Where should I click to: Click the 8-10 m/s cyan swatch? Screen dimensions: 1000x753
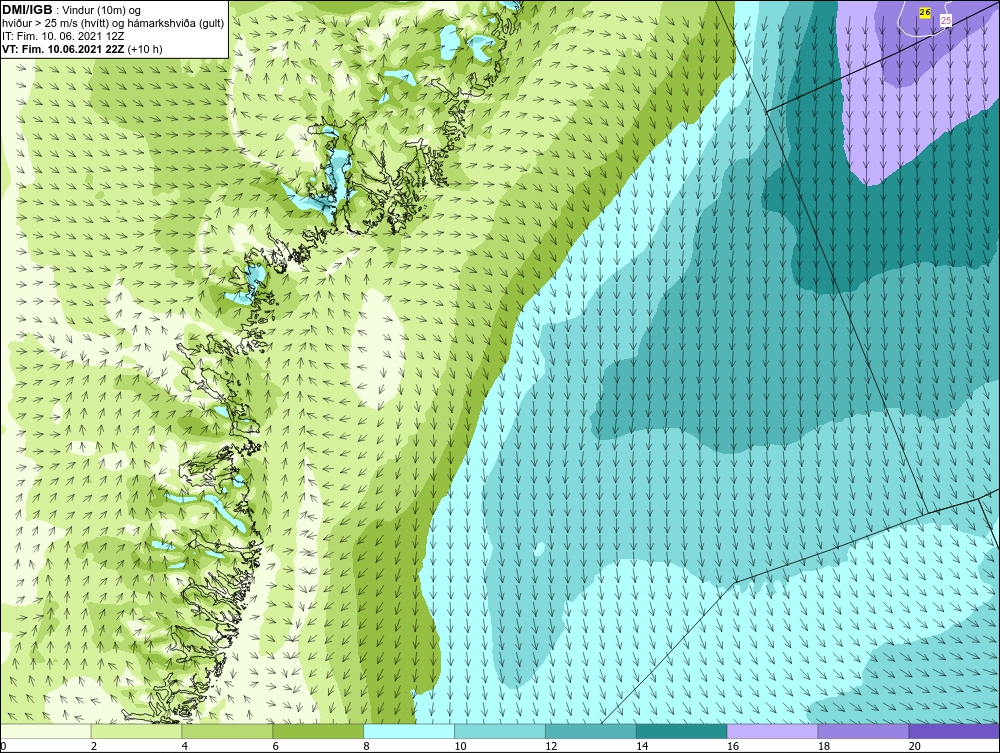pos(409,731)
